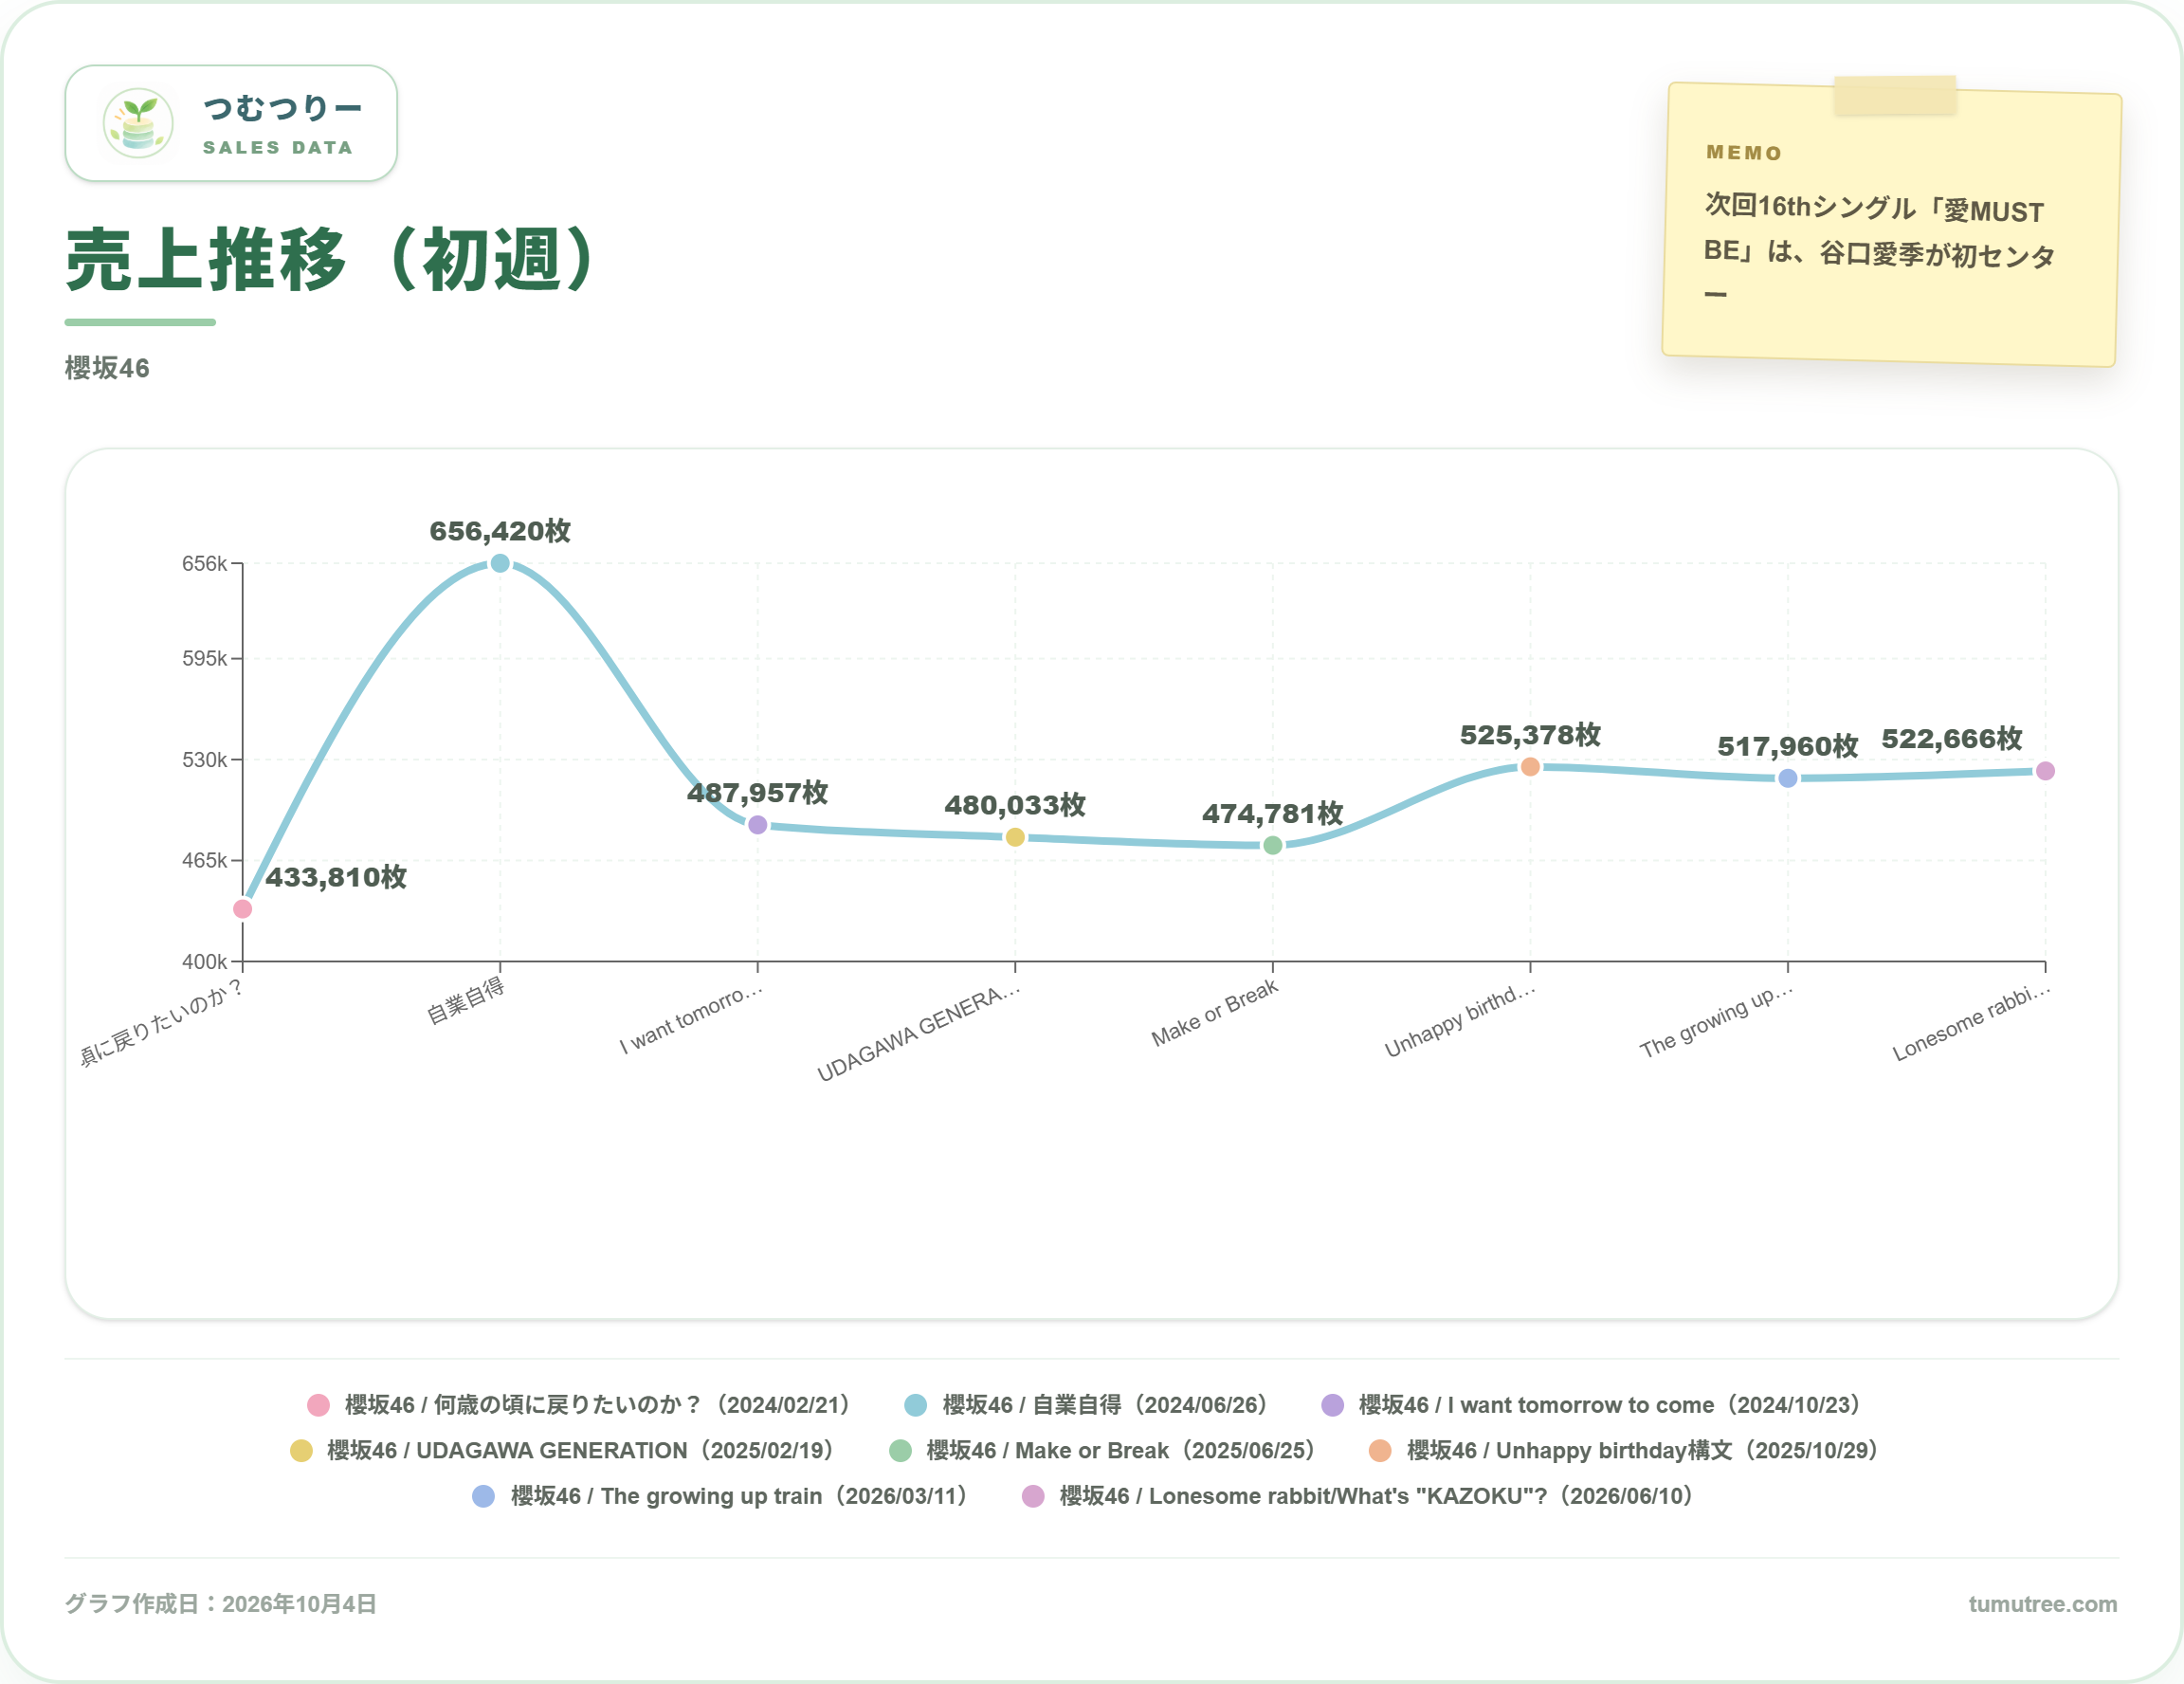
Task: Click the y-axis label 656k
Action: point(204,563)
